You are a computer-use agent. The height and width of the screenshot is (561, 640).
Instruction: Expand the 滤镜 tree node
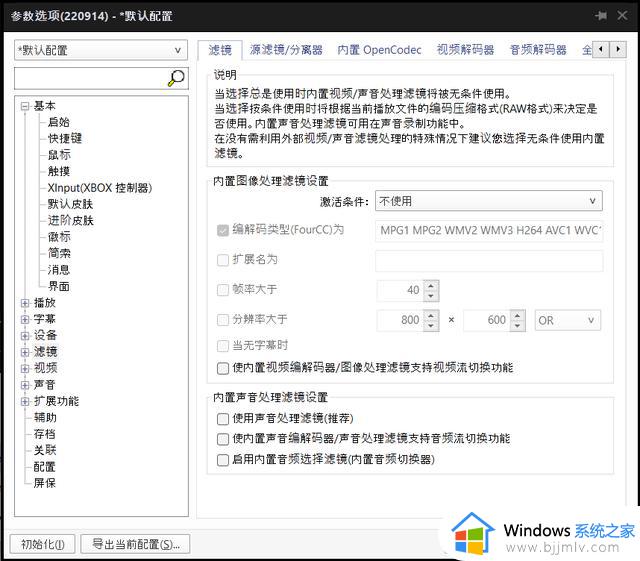[x=25, y=352]
